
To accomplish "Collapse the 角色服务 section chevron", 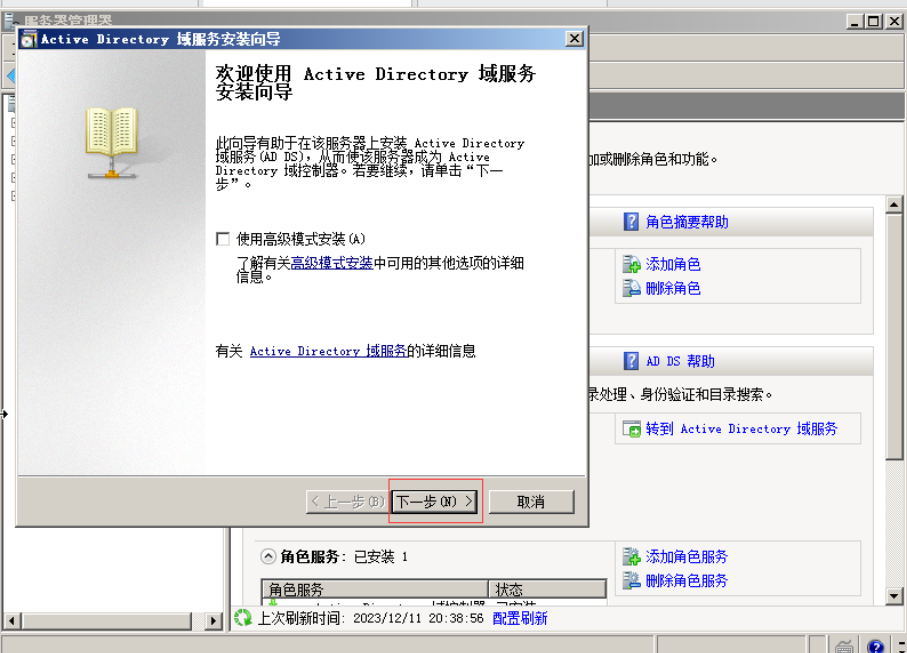I will (x=268, y=557).
